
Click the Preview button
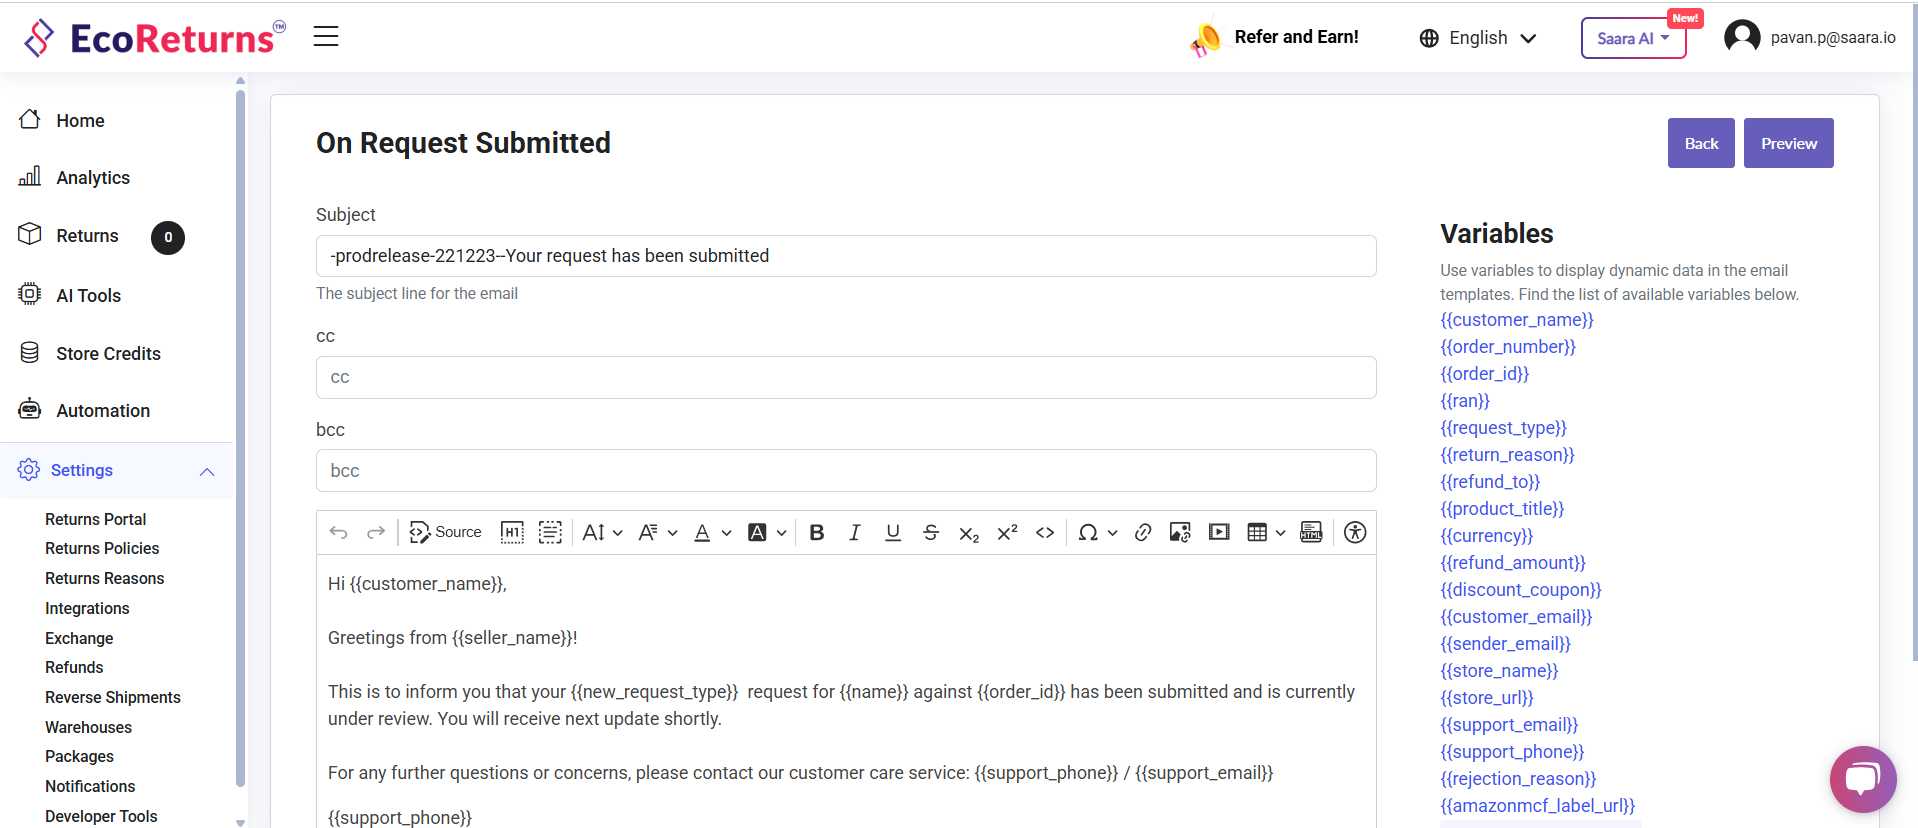pos(1788,143)
